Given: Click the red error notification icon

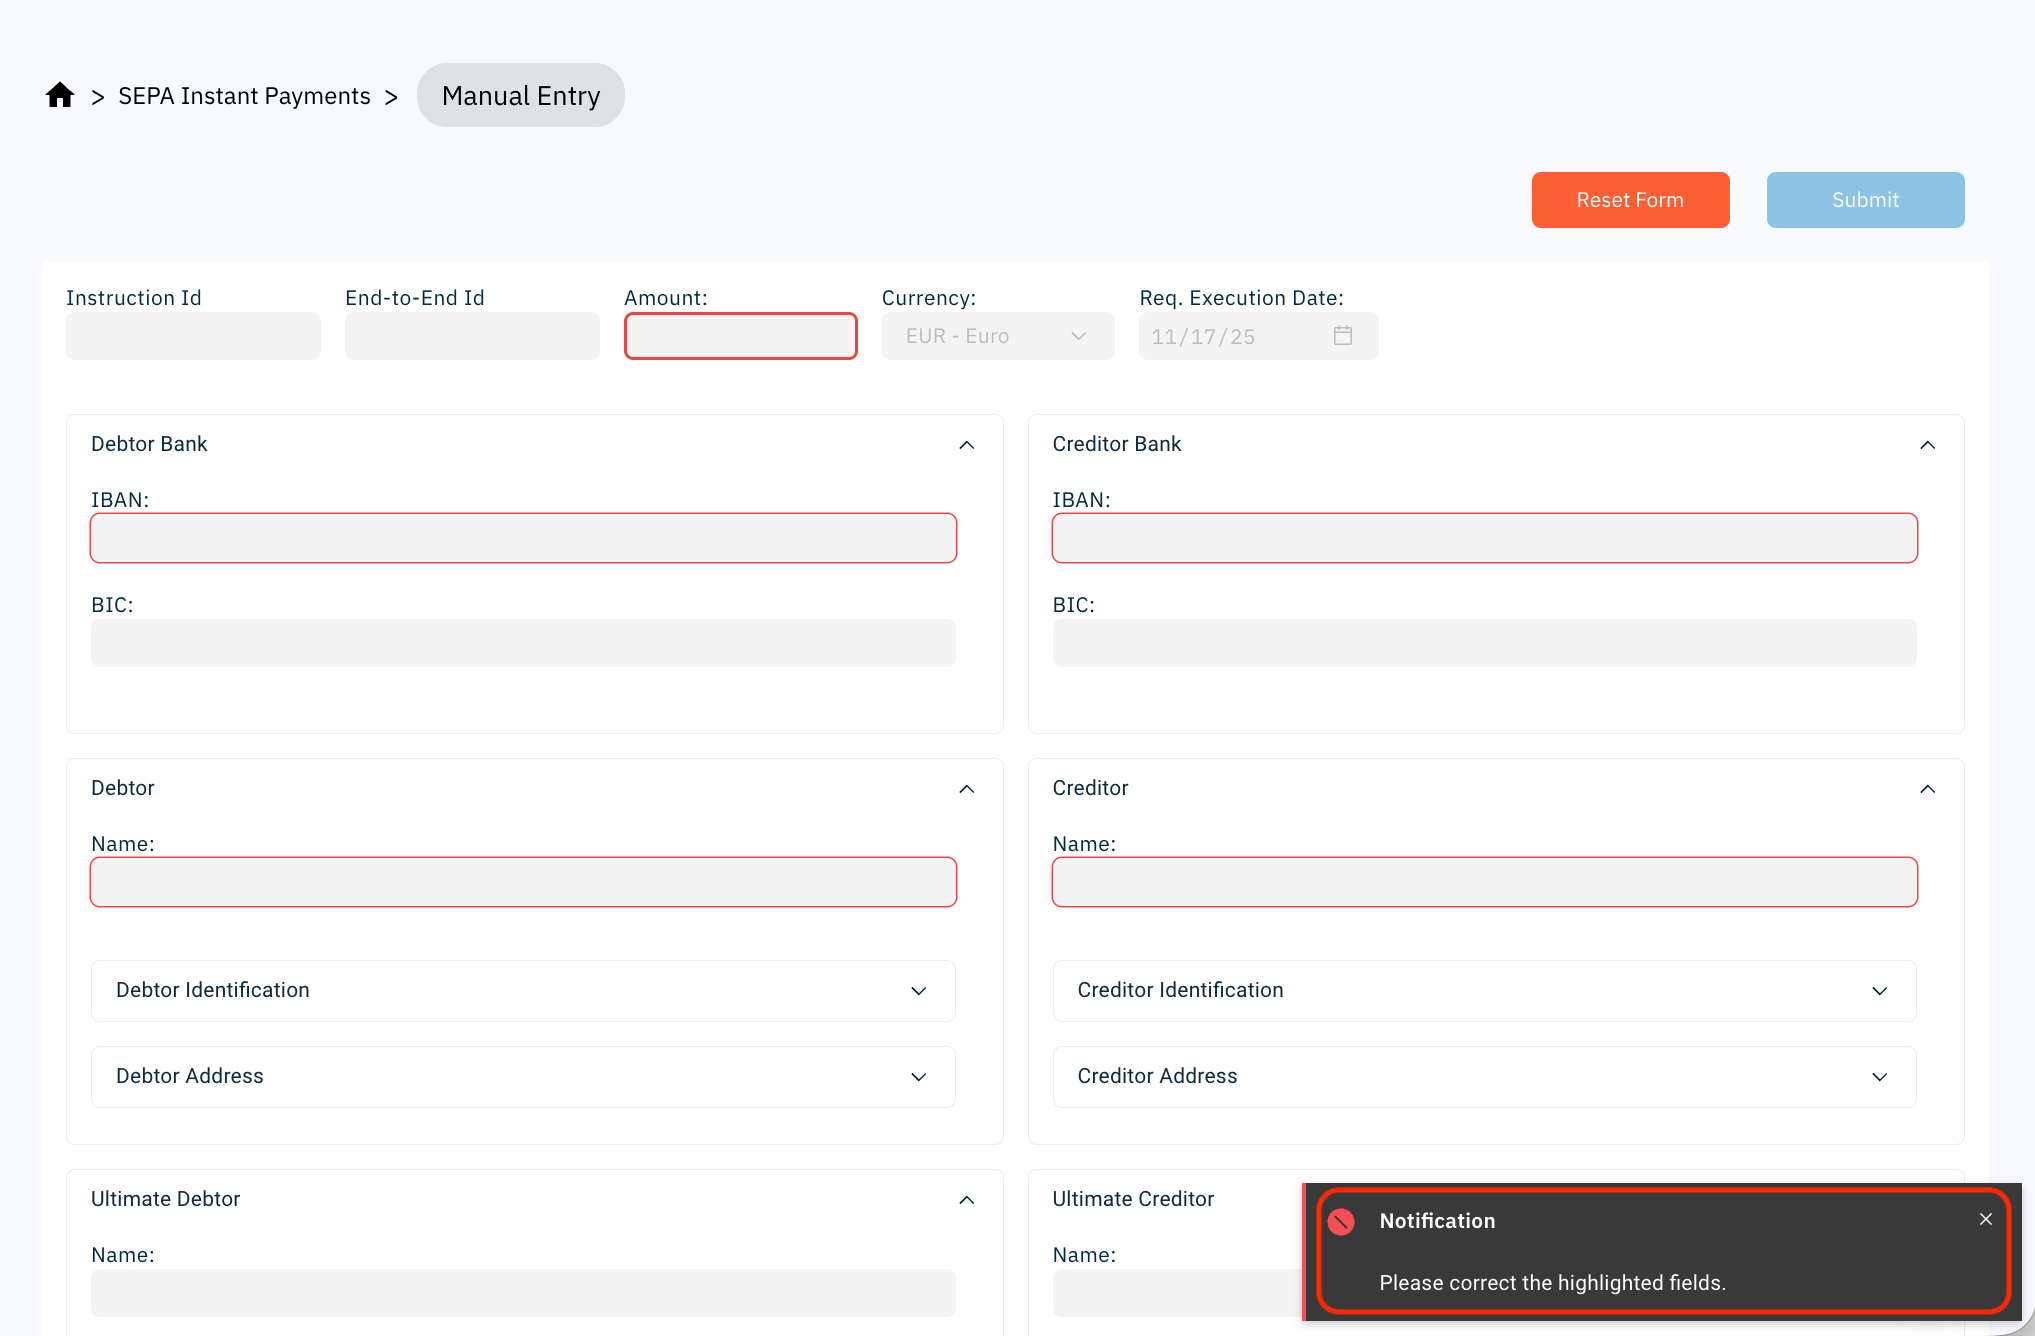Looking at the screenshot, I should [1341, 1221].
